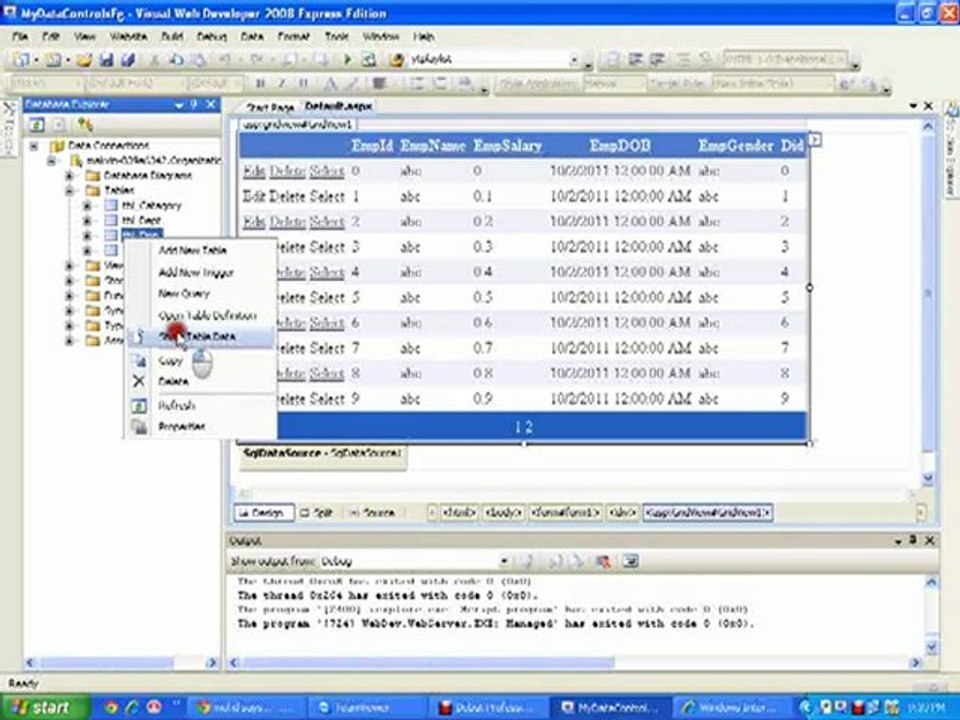
Task: Click the Output panel horizontal scrollbar
Action: [x=572, y=662]
